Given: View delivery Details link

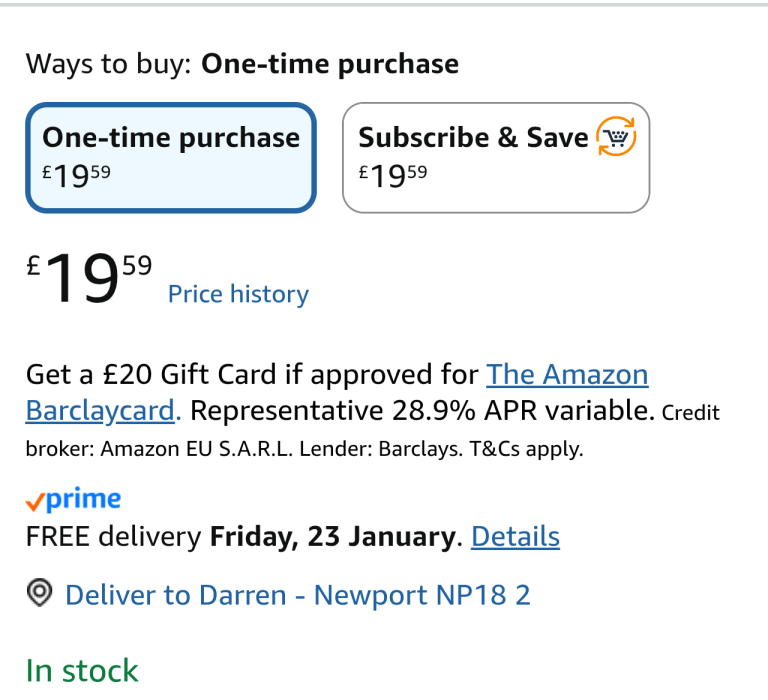Looking at the screenshot, I should coord(515,537).
